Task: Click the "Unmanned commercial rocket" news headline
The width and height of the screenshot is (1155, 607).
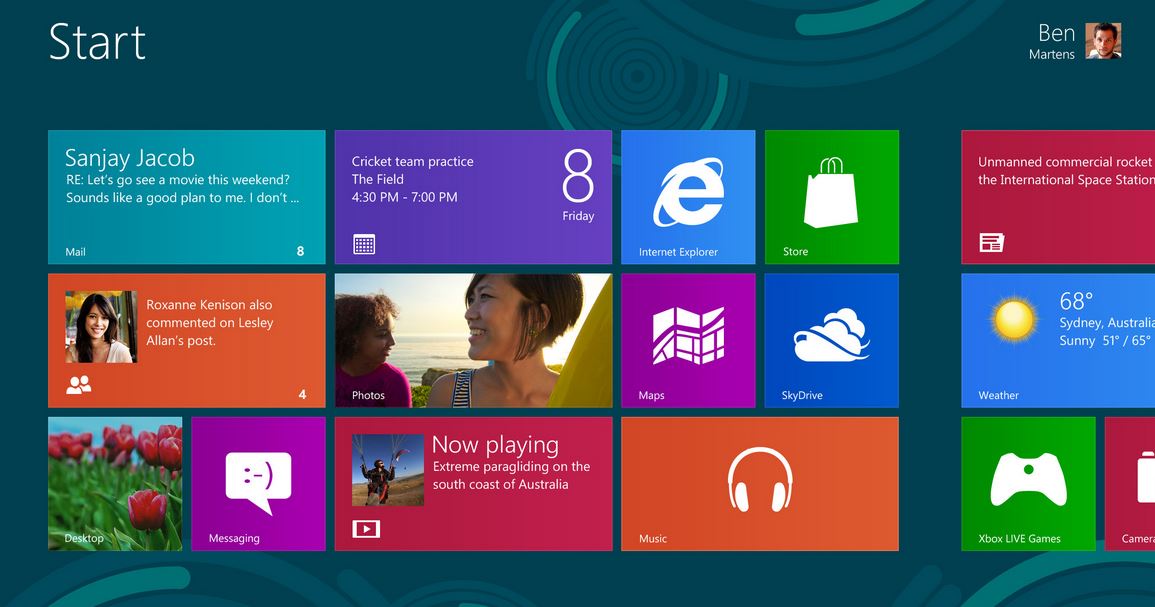Action: coord(1064,162)
